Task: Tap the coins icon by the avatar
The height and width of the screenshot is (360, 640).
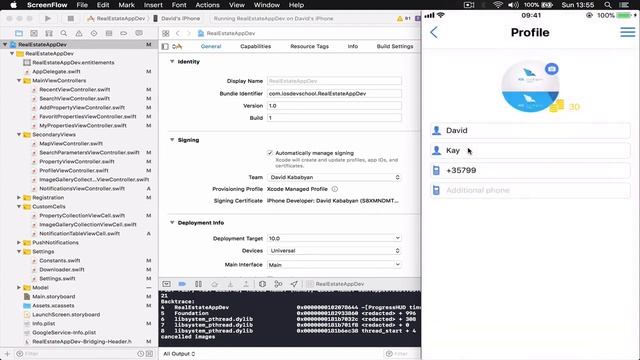Action: pyautogui.click(x=557, y=106)
